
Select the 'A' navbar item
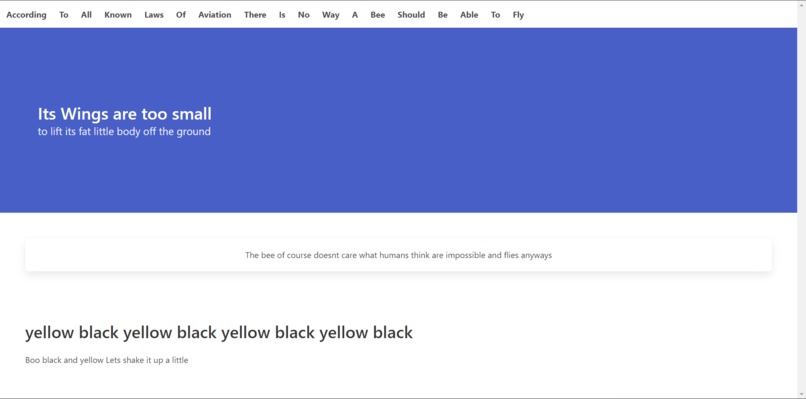click(x=355, y=15)
